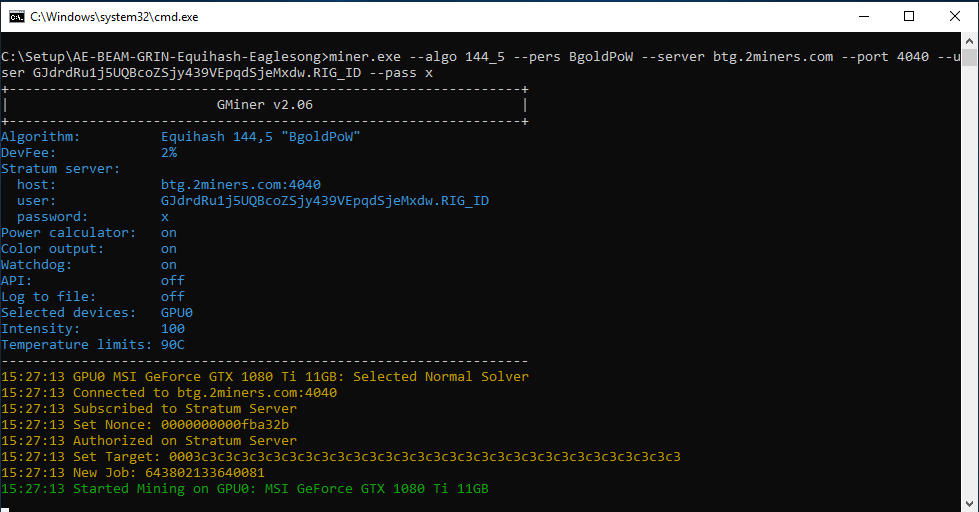
Task: Close the cmd.exe window
Action: coord(954,16)
